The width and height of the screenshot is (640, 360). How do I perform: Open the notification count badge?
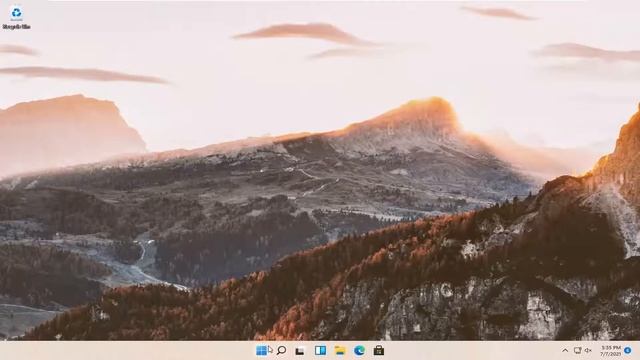click(x=628, y=351)
